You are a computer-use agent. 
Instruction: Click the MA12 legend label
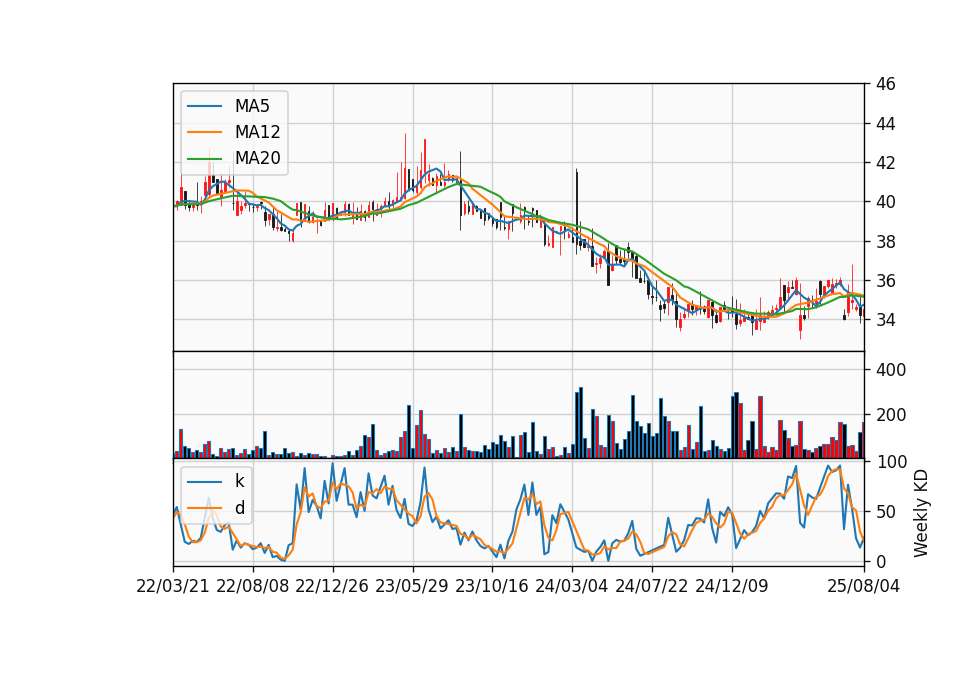258,132
